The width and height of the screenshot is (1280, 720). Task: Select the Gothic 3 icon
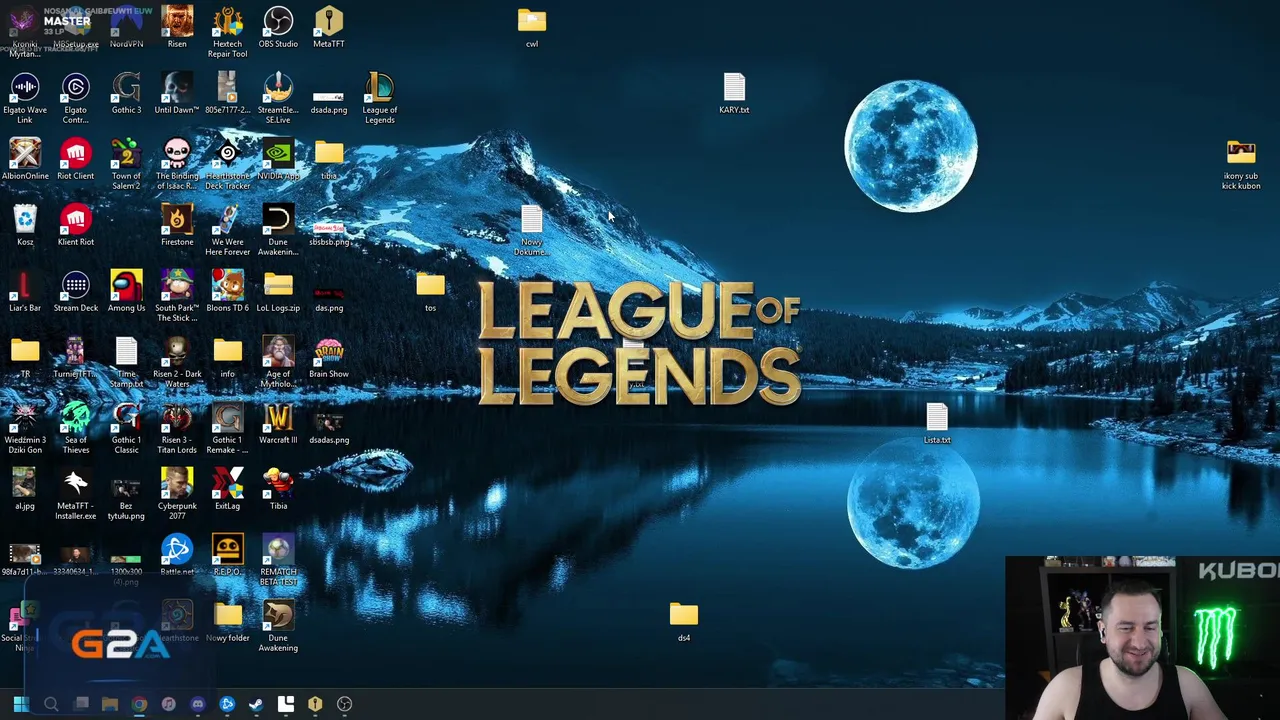point(126,94)
